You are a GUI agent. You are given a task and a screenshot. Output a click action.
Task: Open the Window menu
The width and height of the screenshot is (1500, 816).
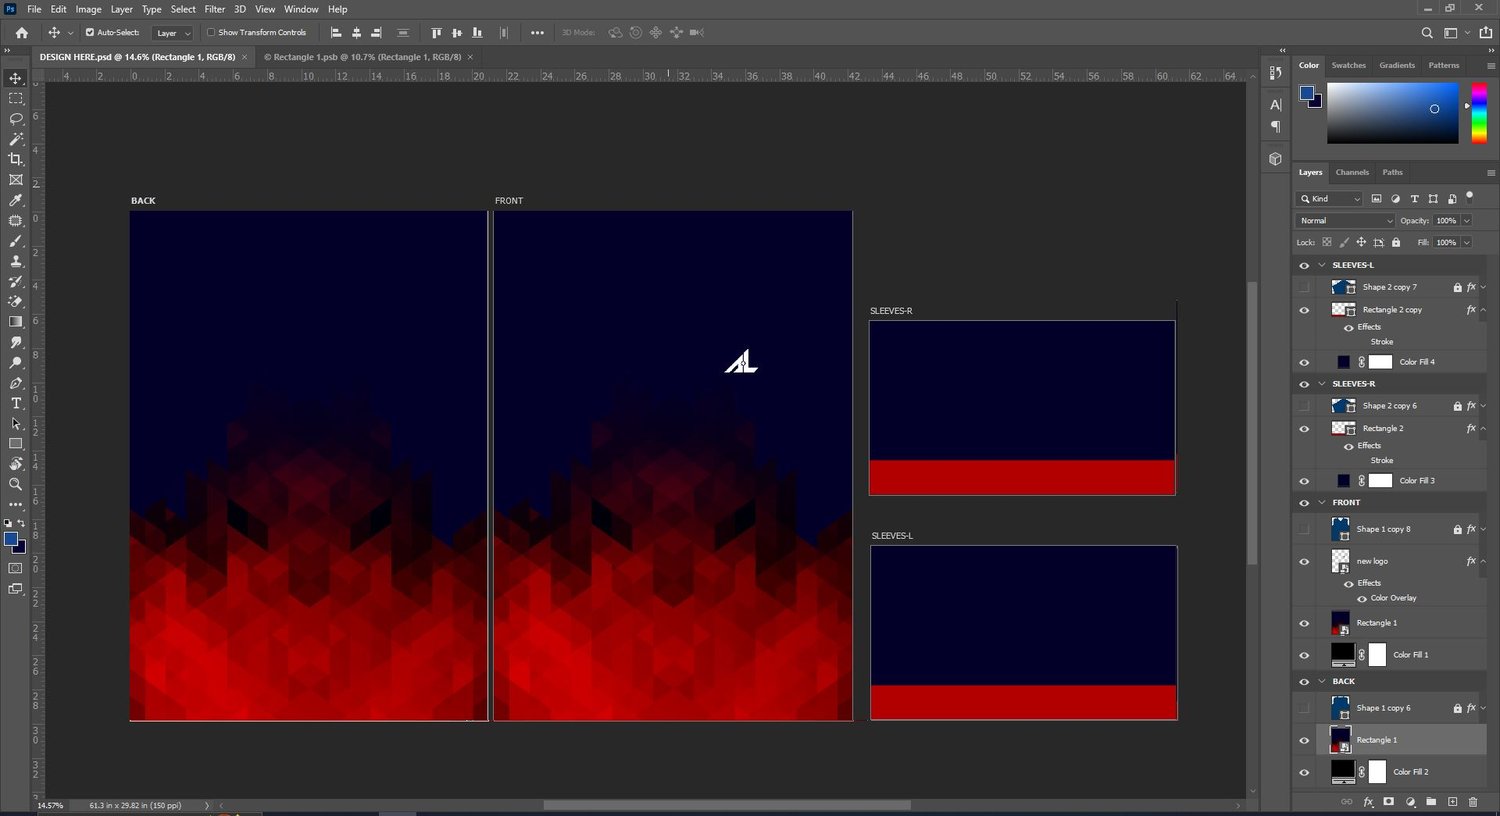click(x=301, y=9)
